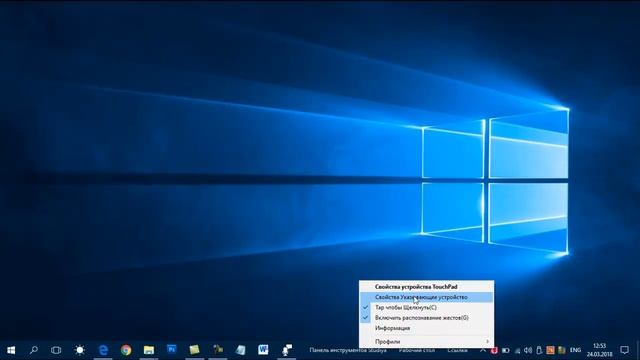Click the sun brightness icon on taskbar

(x=80, y=350)
